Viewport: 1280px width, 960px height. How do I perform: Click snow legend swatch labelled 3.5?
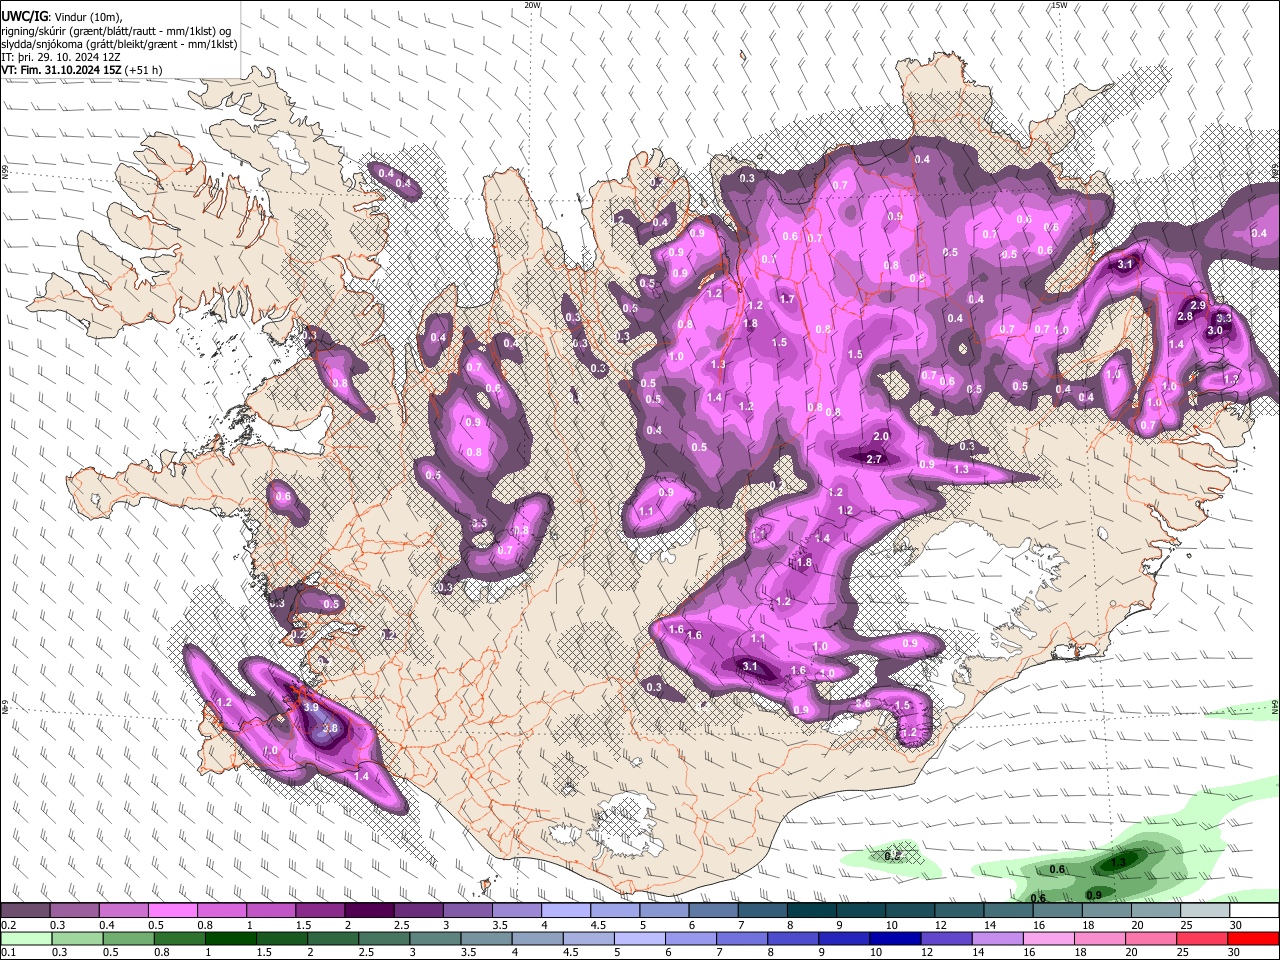[x=516, y=911]
